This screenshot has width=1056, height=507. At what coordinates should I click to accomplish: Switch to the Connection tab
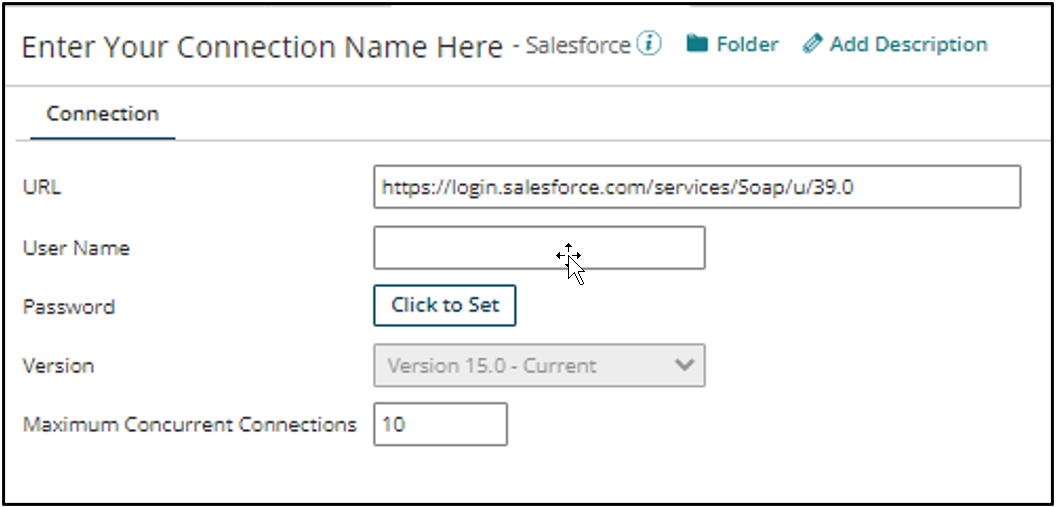pos(102,114)
